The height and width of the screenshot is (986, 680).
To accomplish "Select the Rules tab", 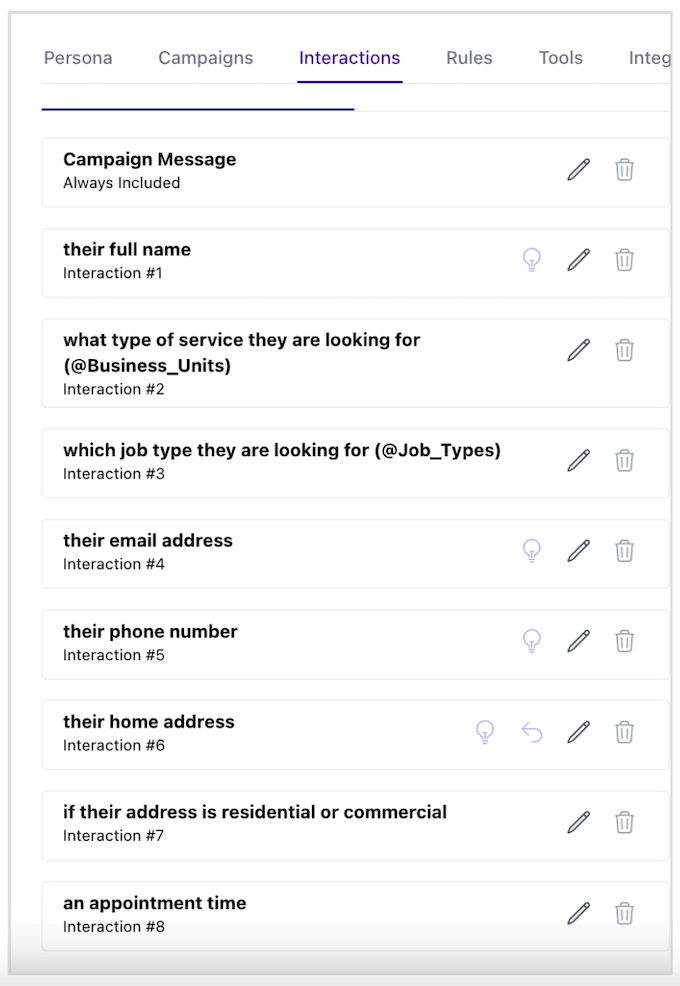I will tap(469, 58).
